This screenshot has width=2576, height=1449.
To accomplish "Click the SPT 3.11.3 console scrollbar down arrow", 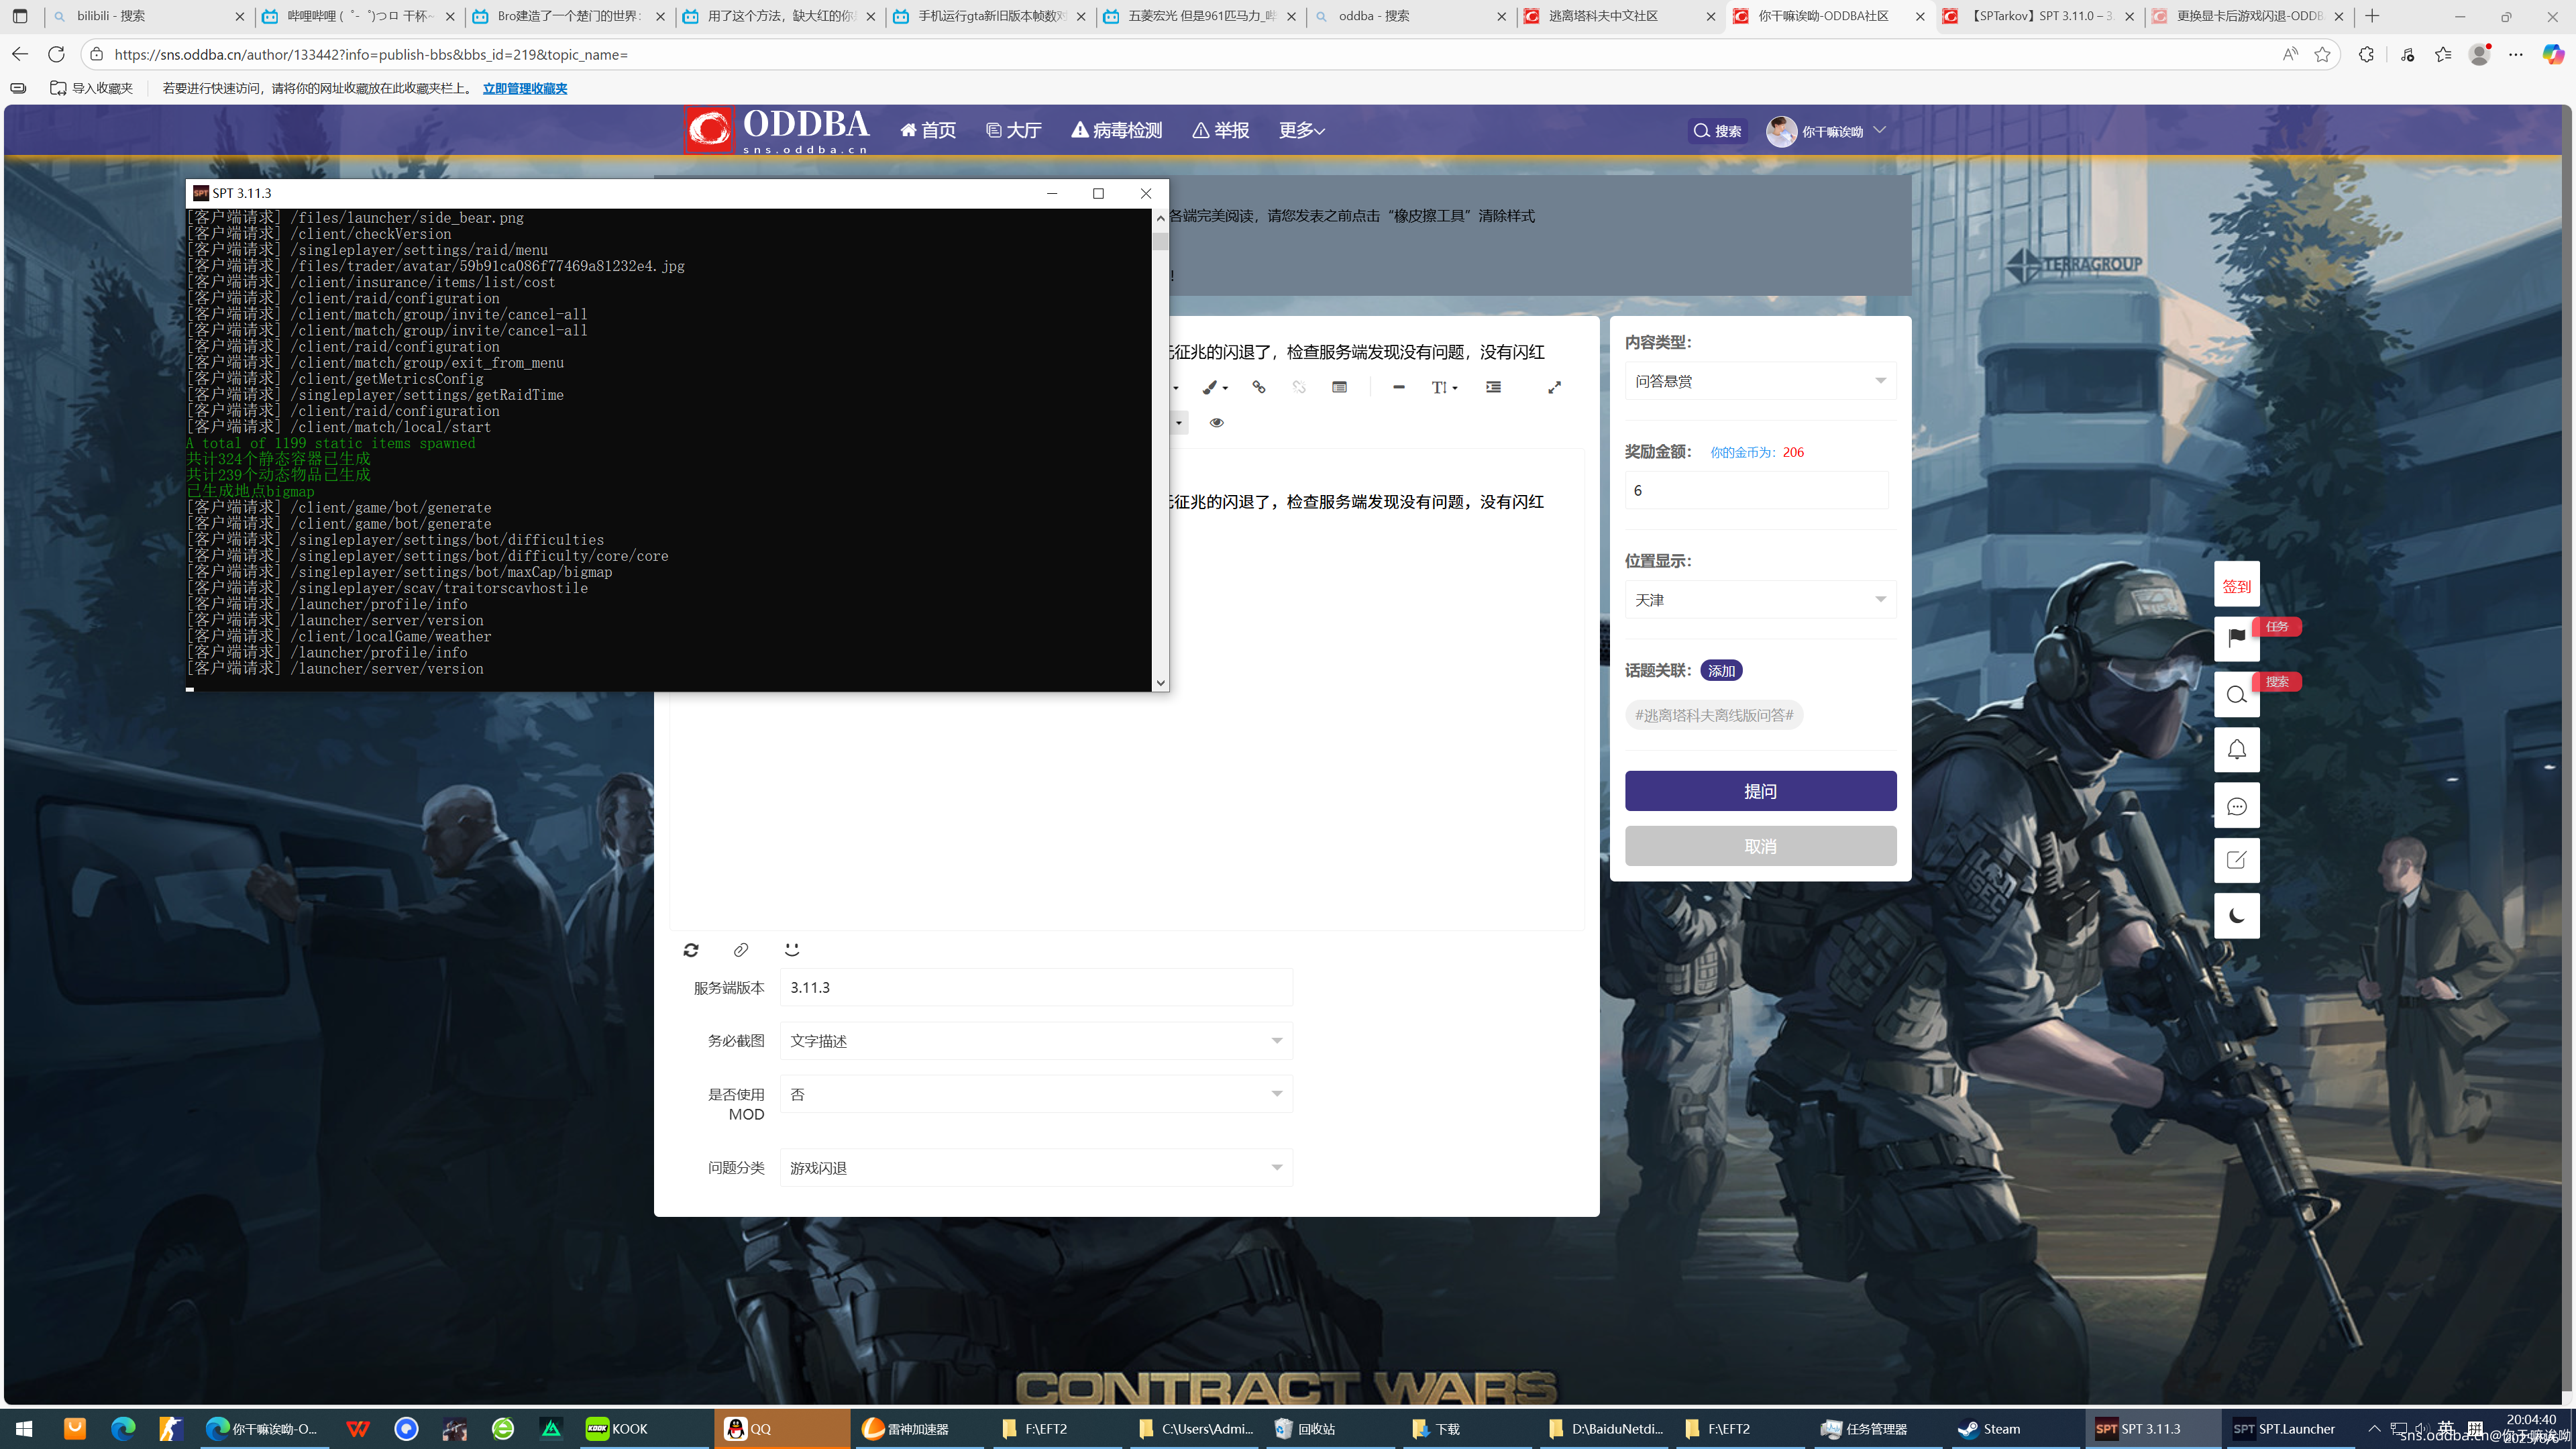I will click(1160, 683).
